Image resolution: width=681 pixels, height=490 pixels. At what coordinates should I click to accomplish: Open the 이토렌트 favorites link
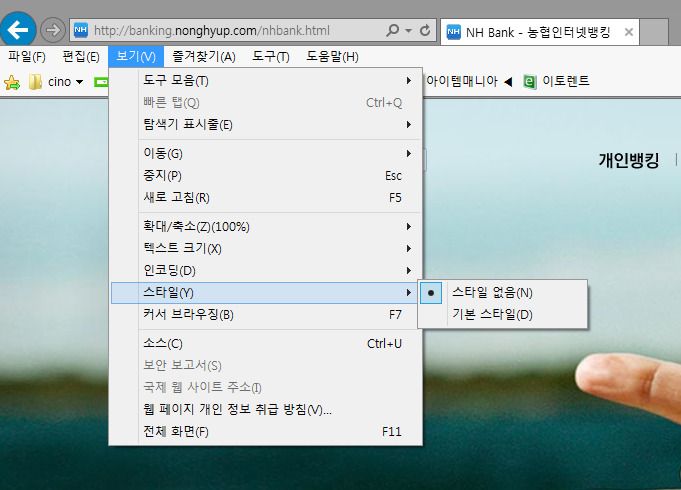click(566, 81)
